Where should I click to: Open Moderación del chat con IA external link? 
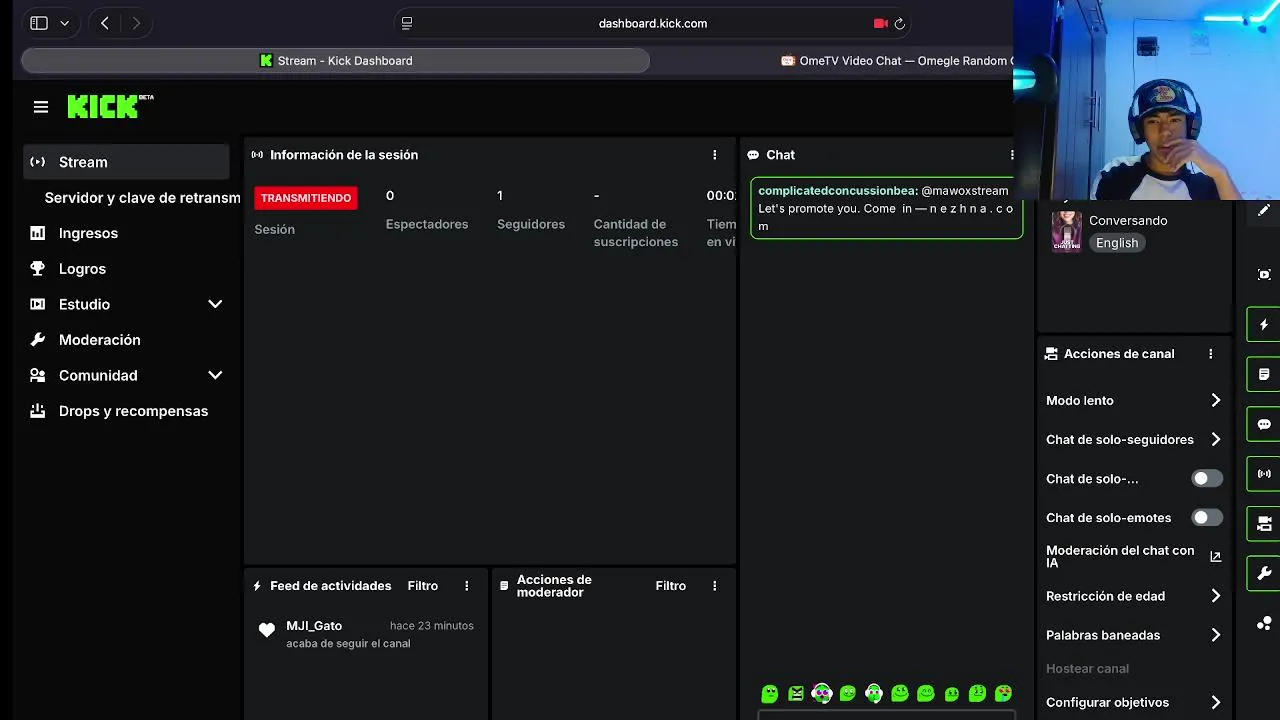pos(1215,557)
